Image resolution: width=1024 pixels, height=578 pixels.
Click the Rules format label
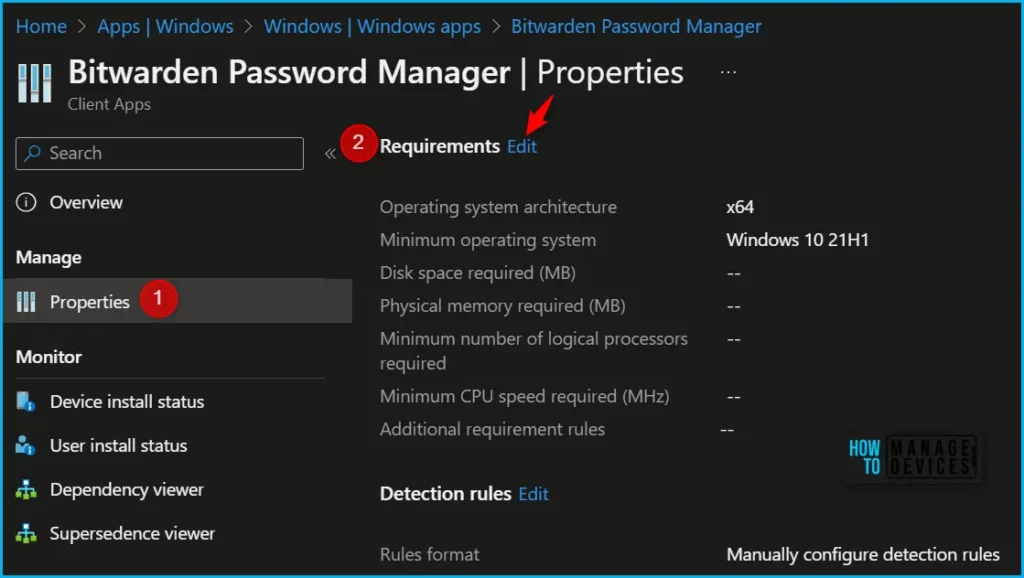point(430,554)
